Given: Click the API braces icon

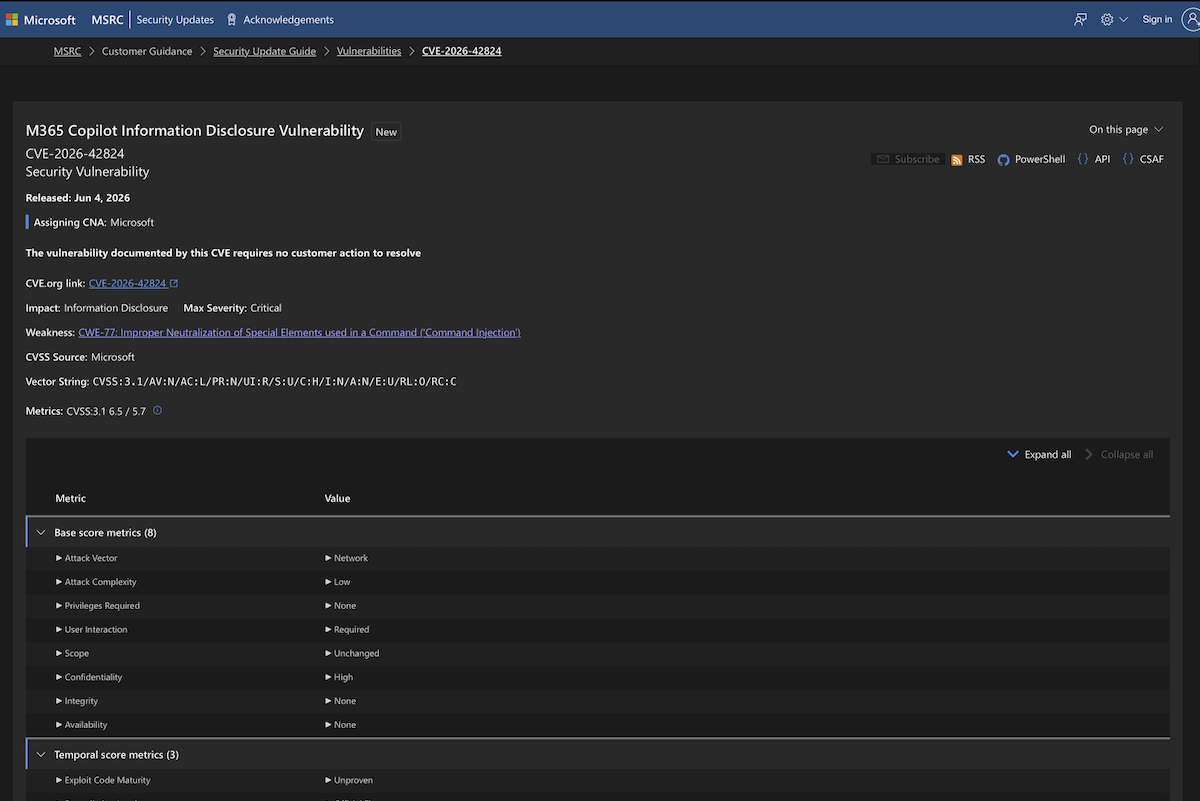Looking at the screenshot, I should click(x=1083, y=159).
